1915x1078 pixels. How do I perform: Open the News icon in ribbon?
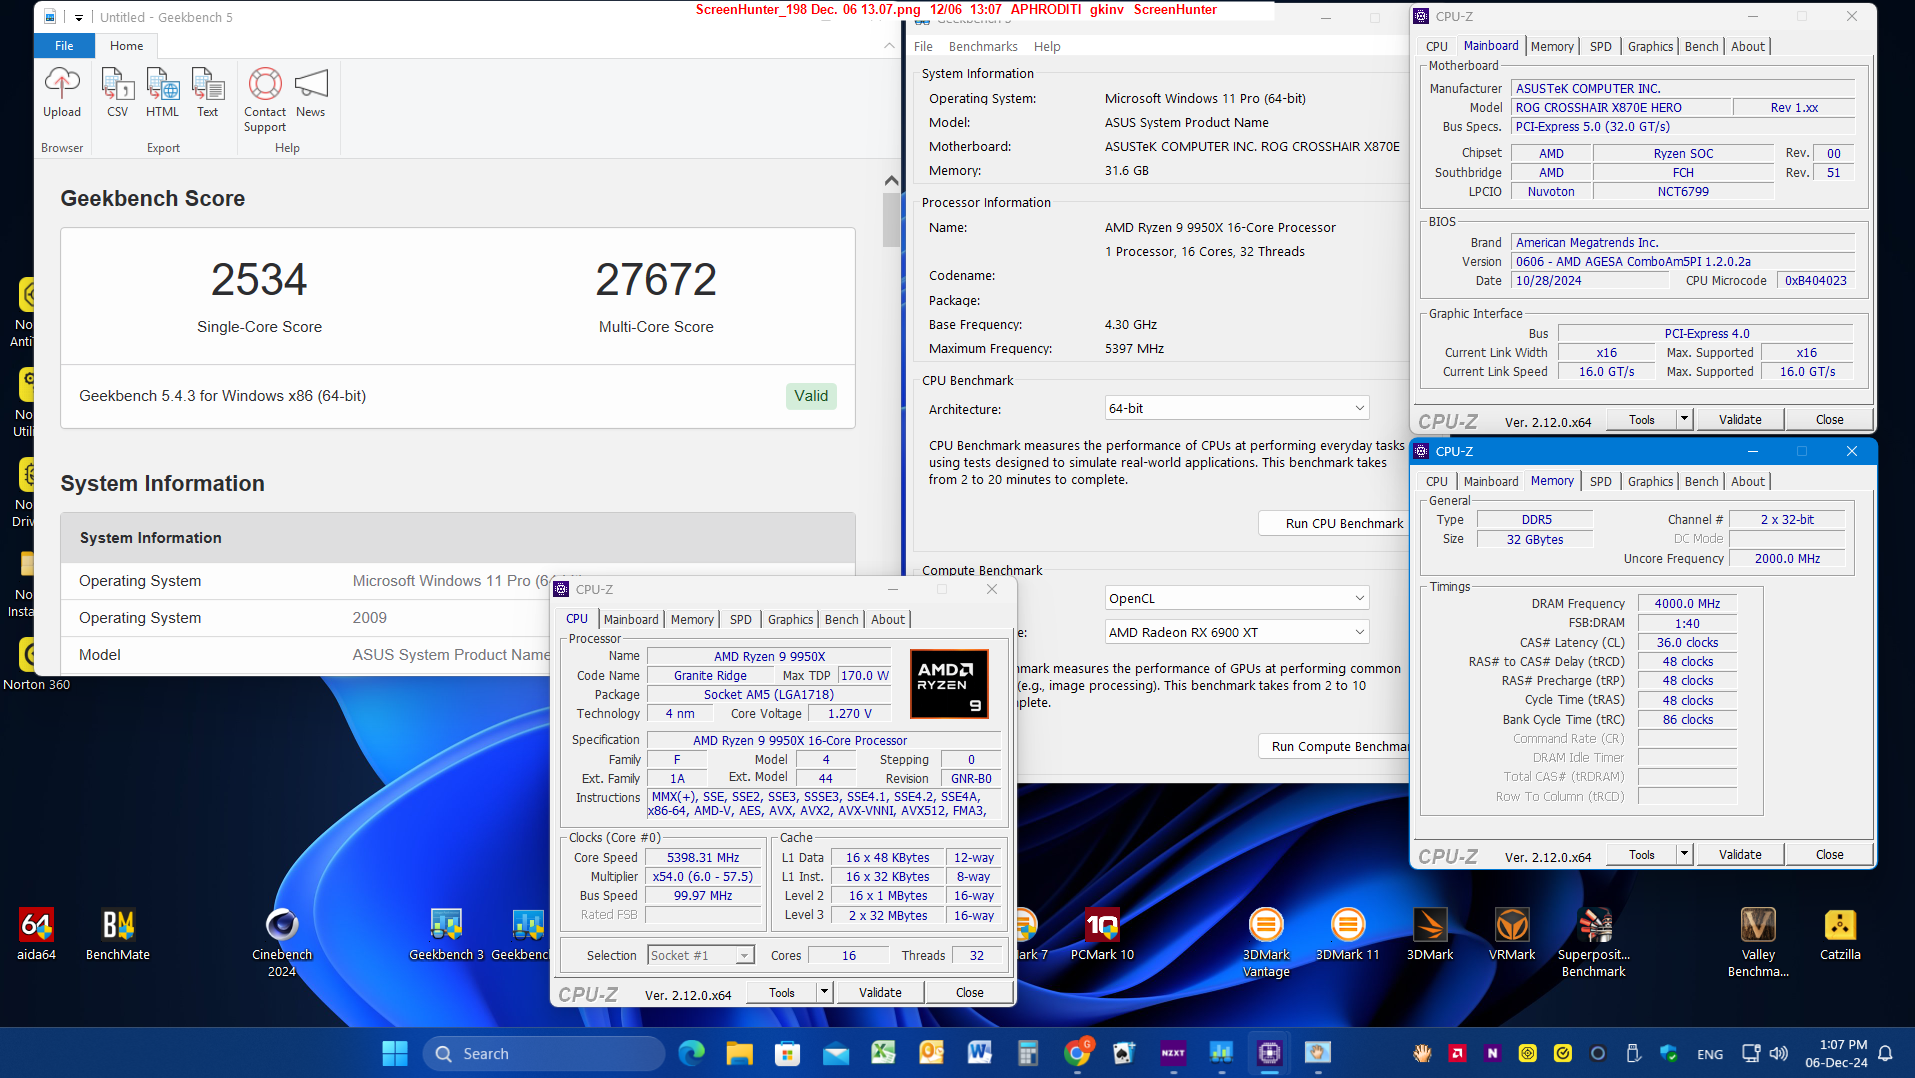(x=310, y=93)
